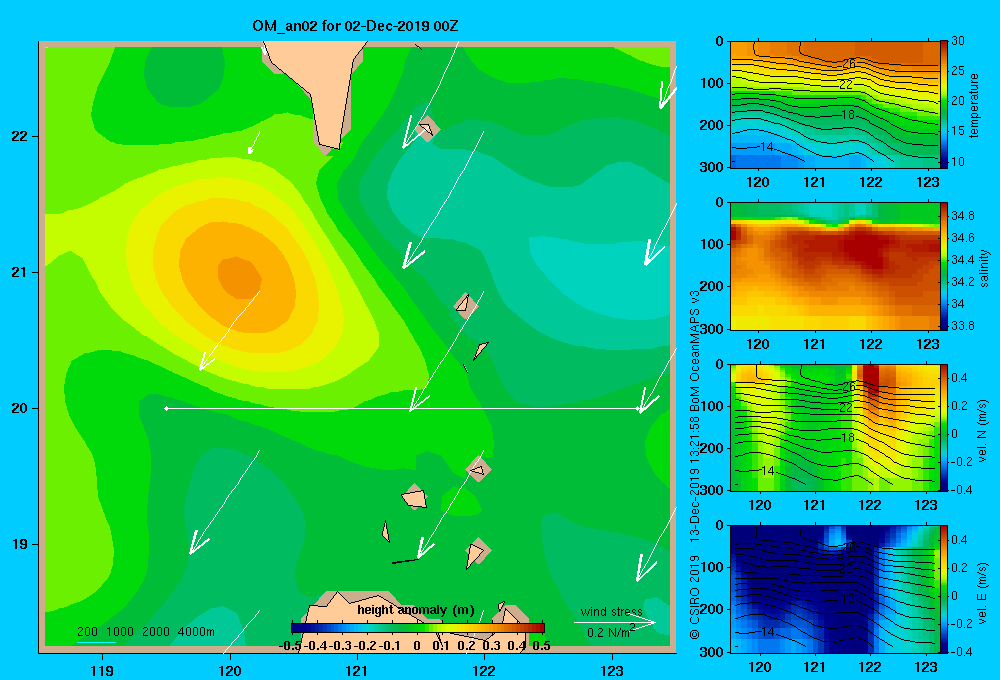The width and height of the screenshot is (1000, 680).
Task: Open the vel. N depth section plot
Action: point(834,427)
